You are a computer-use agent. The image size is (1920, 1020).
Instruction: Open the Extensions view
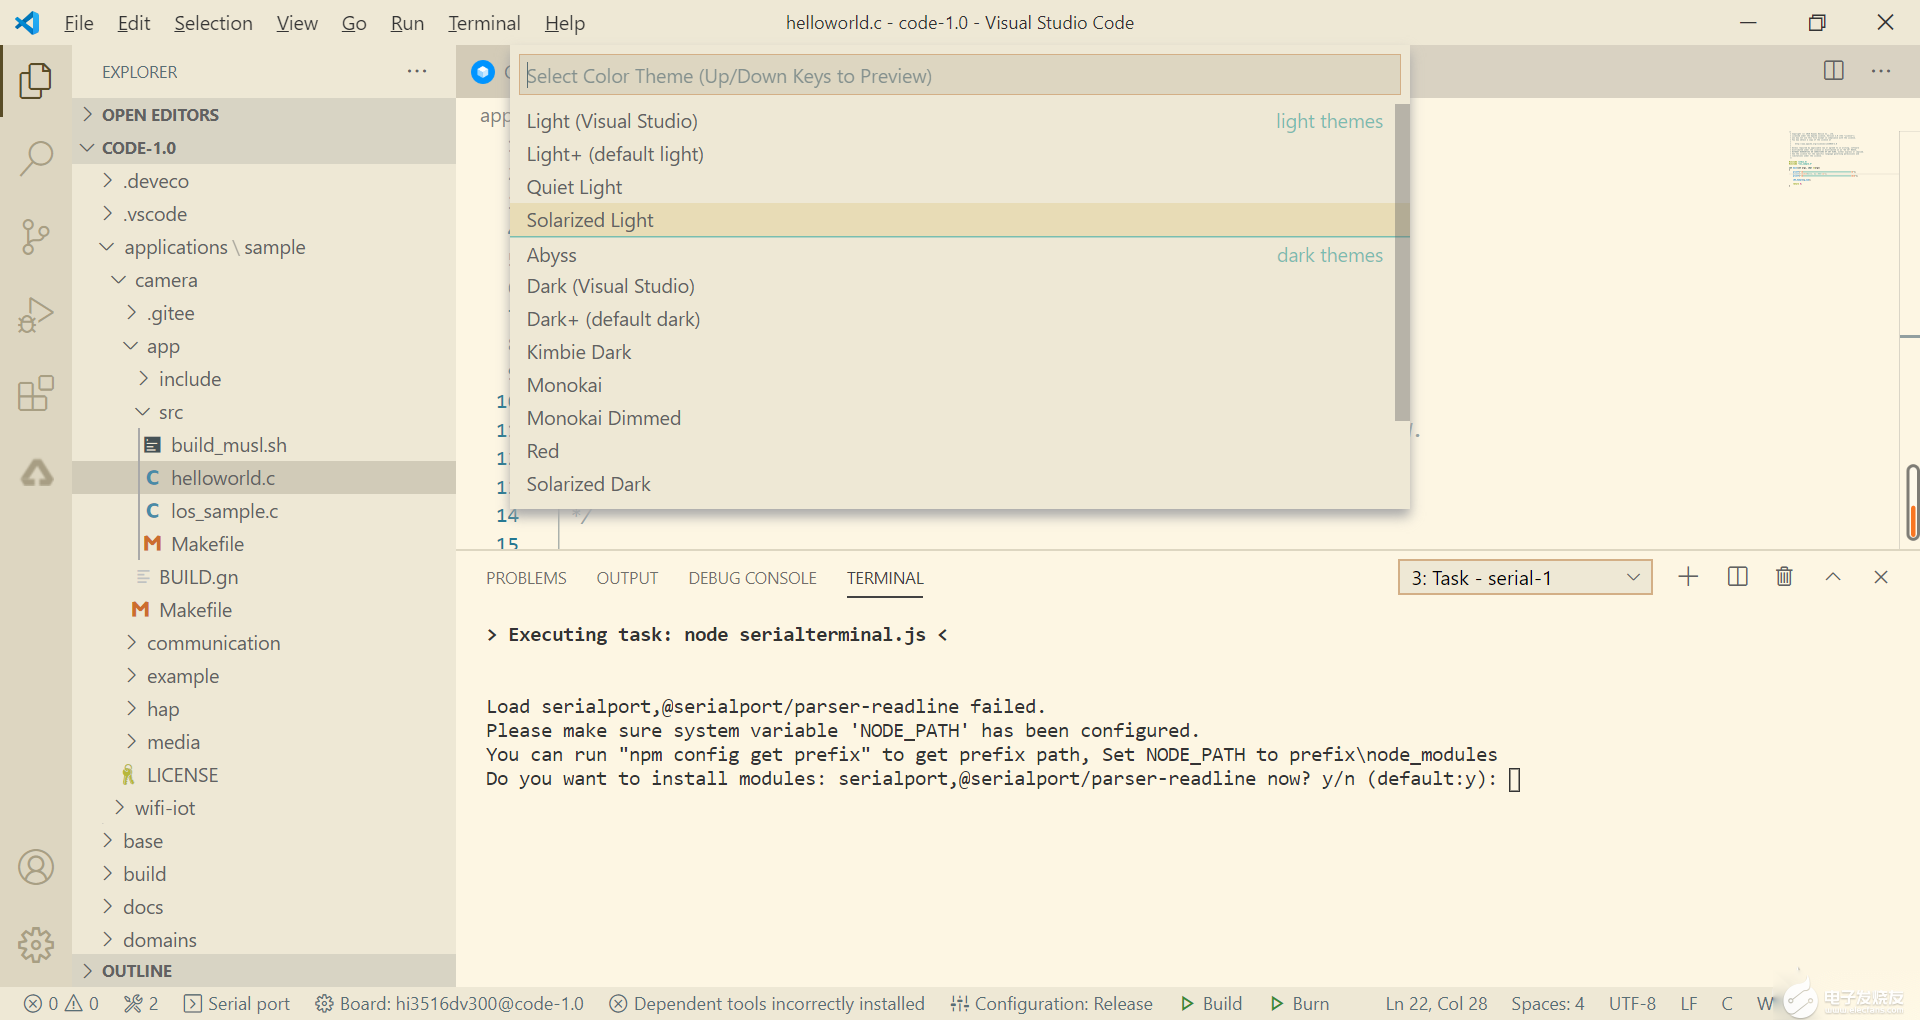pos(36,394)
